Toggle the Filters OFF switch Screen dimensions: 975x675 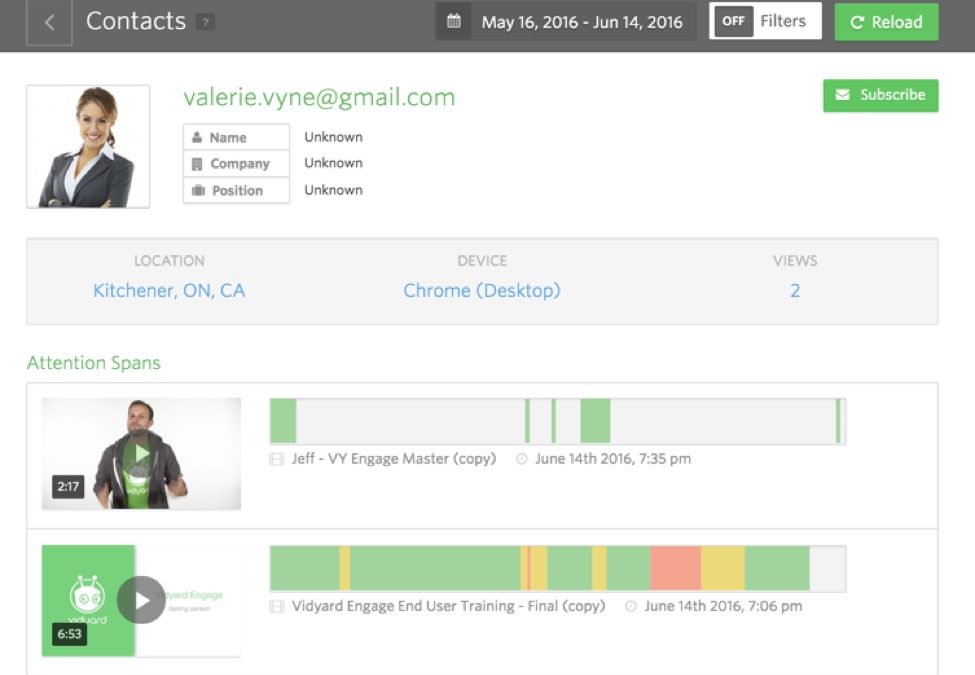(734, 21)
